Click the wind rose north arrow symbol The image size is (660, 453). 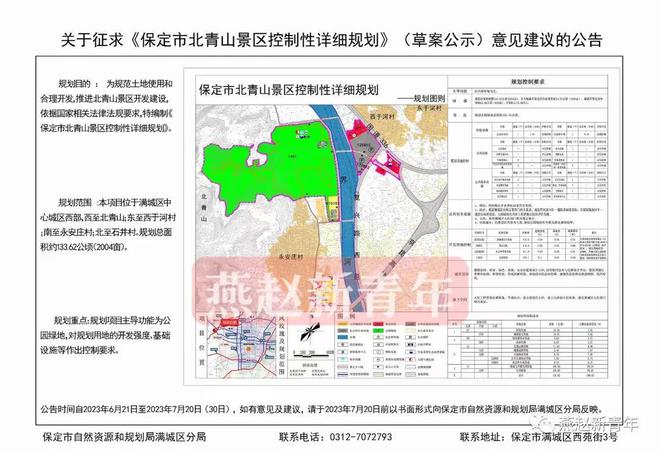click(x=309, y=330)
